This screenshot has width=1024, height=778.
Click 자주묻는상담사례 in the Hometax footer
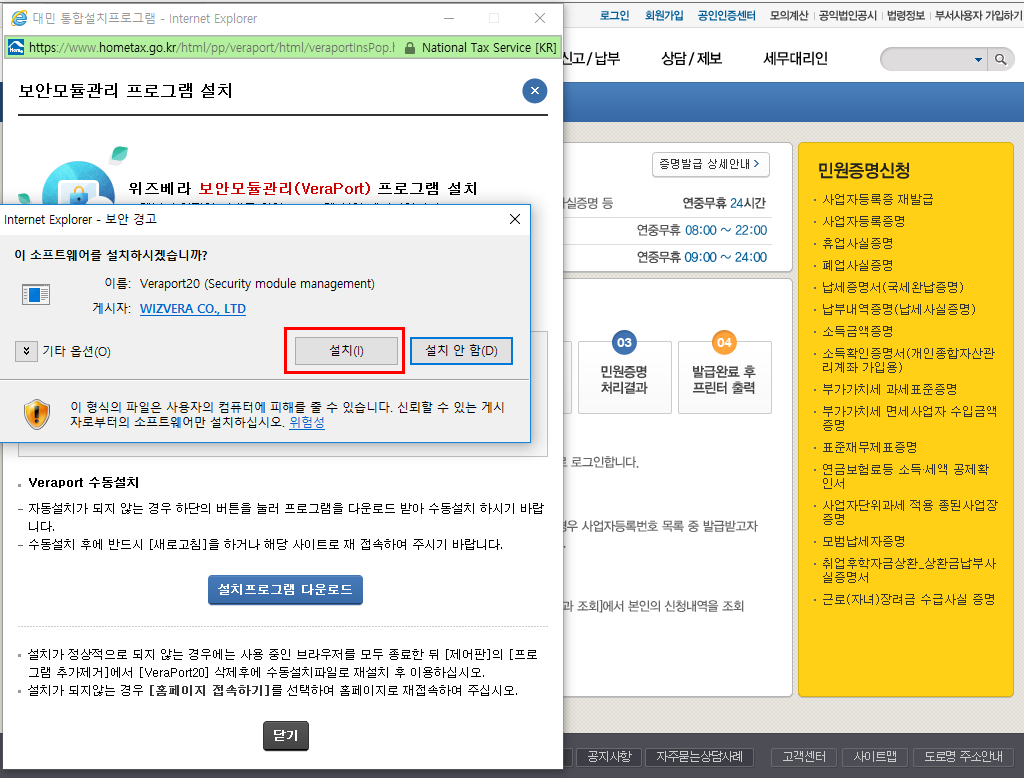point(699,757)
